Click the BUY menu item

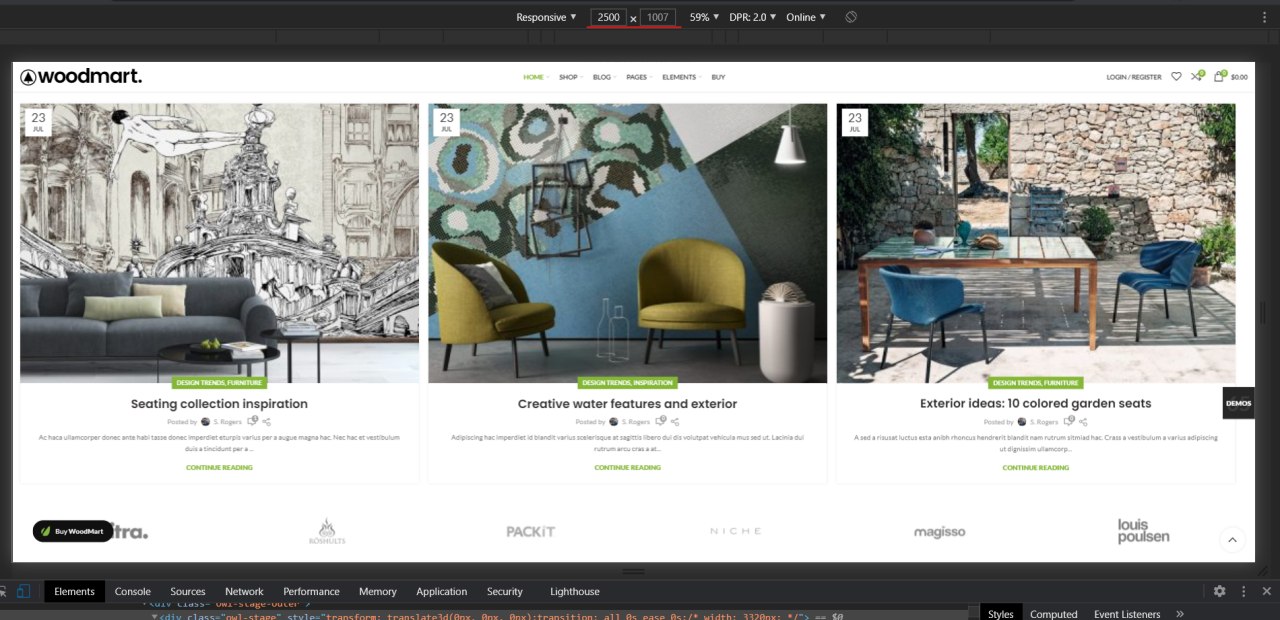pos(718,77)
